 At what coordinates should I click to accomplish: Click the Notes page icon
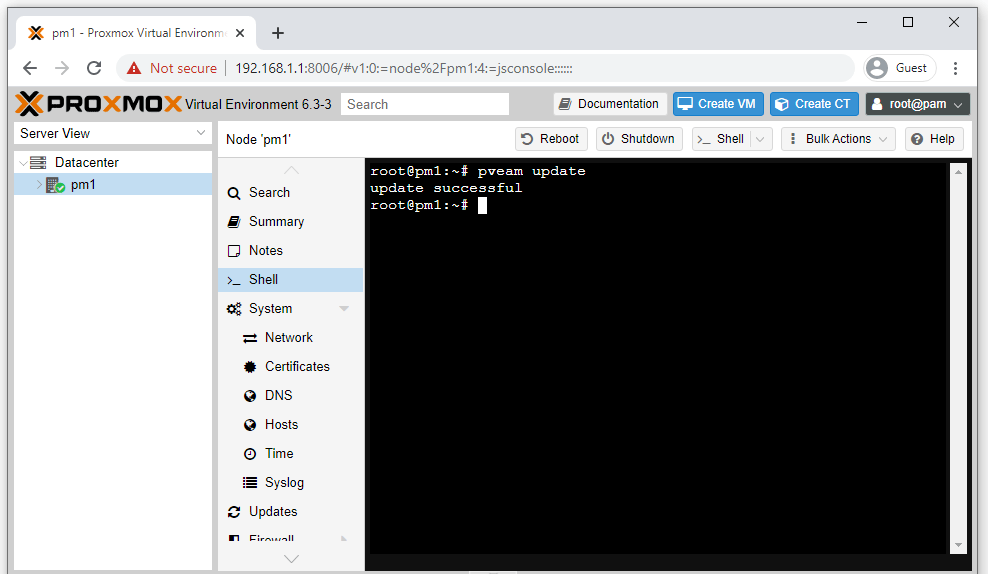[x=234, y=251]
